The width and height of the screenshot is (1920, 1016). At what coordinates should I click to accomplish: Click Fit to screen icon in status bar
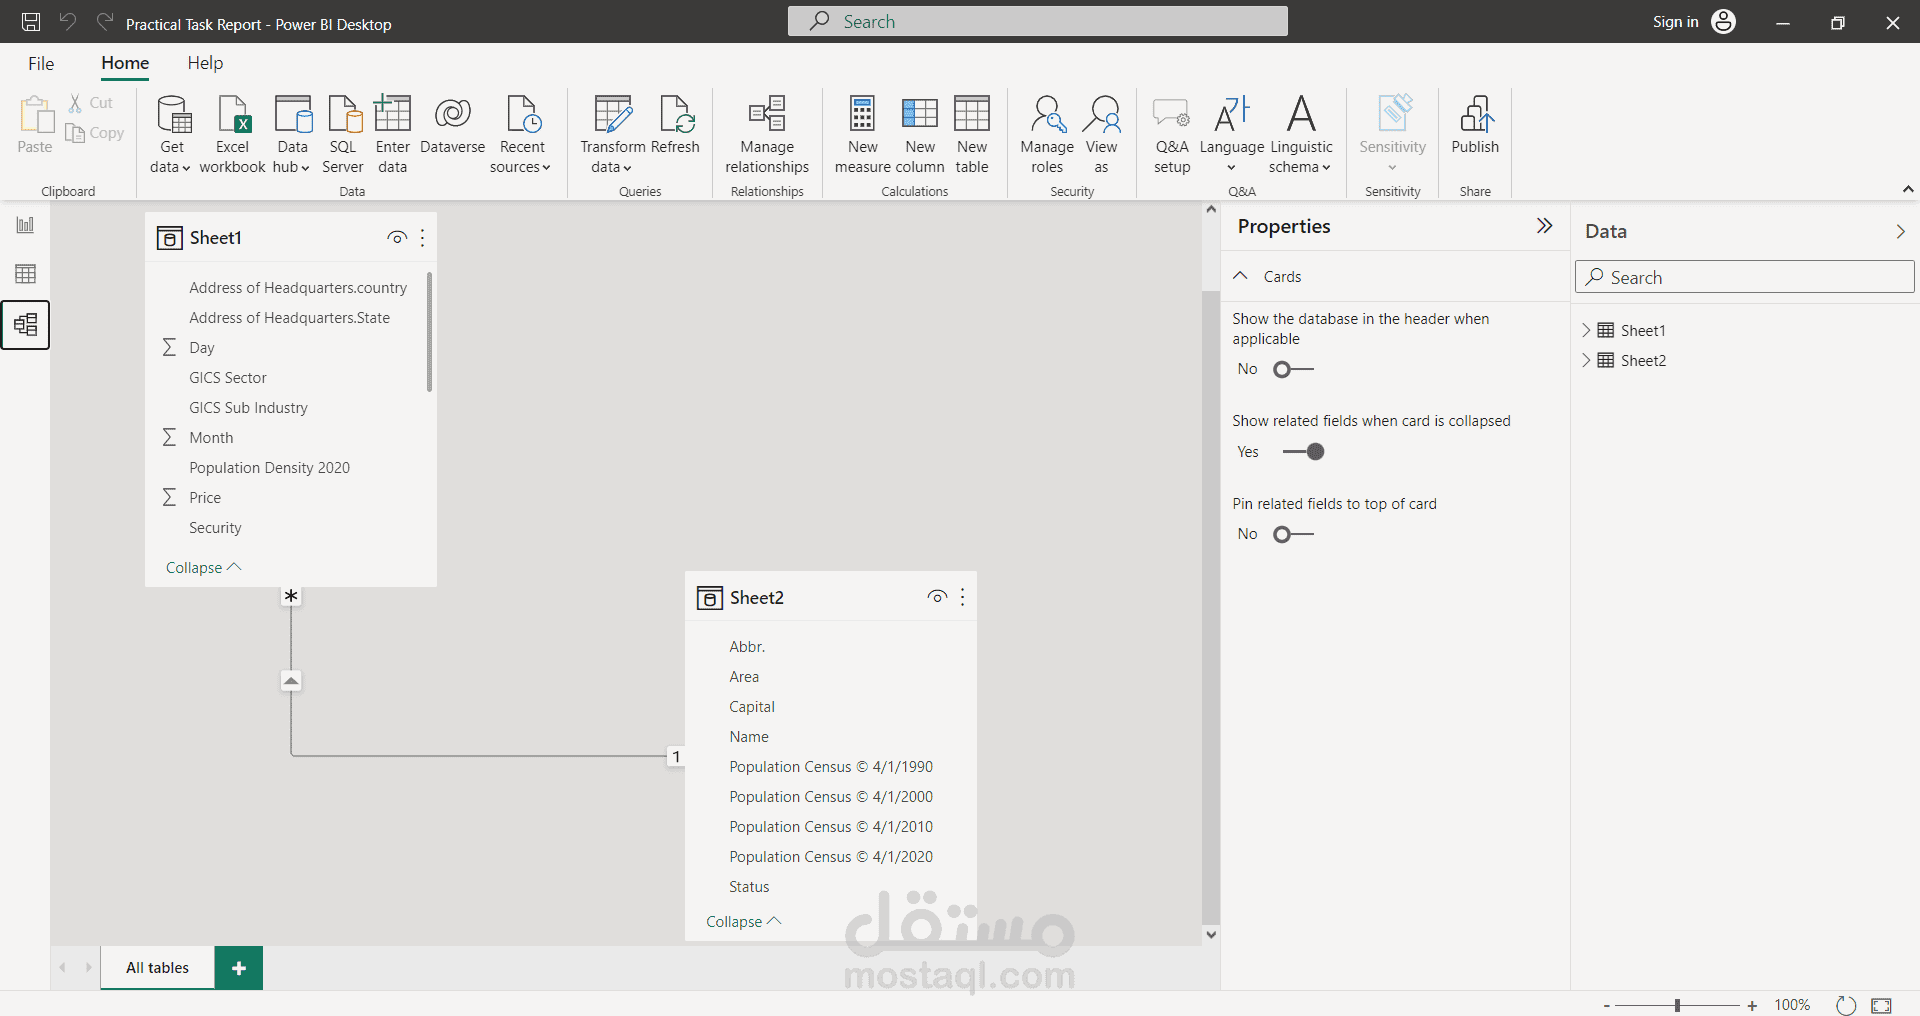pyautogui.click(x=1882, y=1005)
